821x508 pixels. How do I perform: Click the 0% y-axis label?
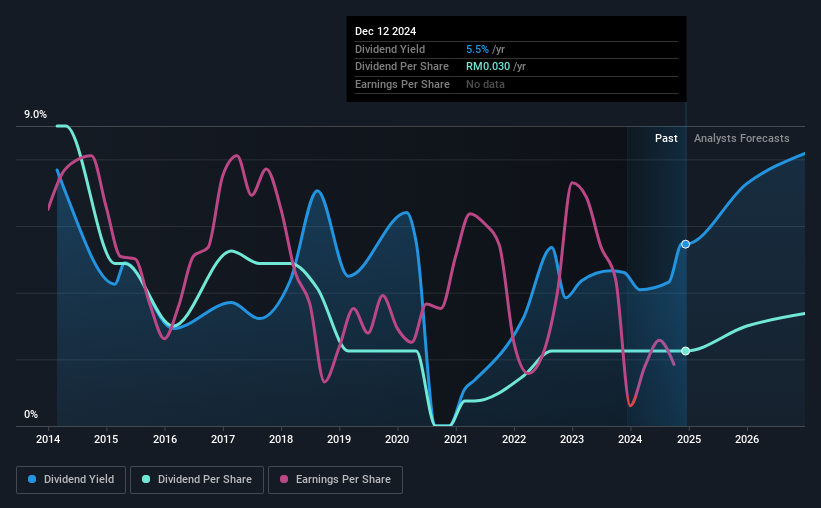coord(31,414)
